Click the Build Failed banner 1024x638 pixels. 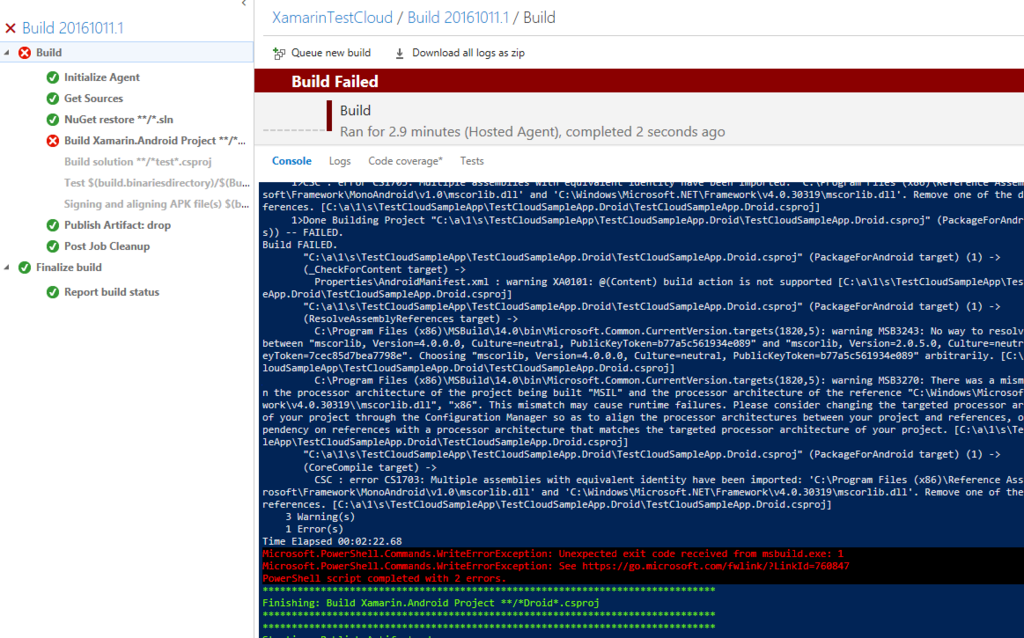coord(639,81)
